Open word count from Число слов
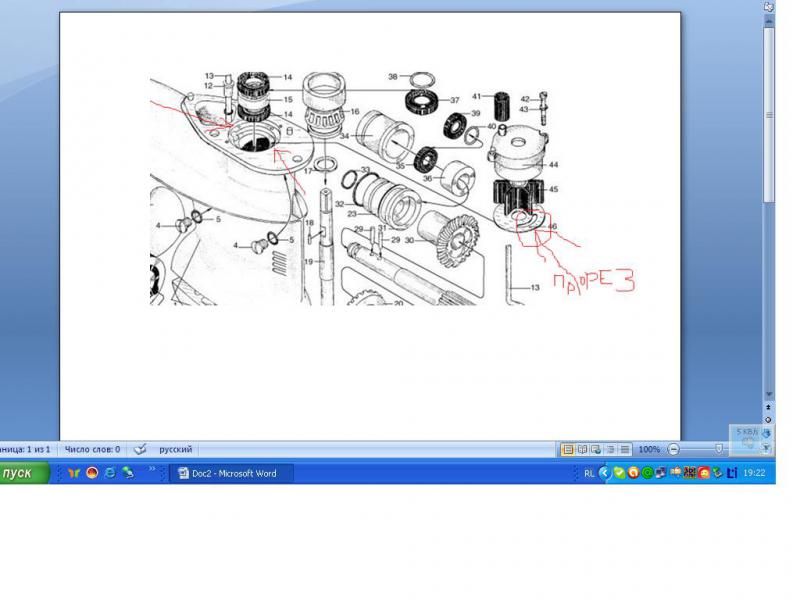This screenshot has height=600, width=800. 90,450
